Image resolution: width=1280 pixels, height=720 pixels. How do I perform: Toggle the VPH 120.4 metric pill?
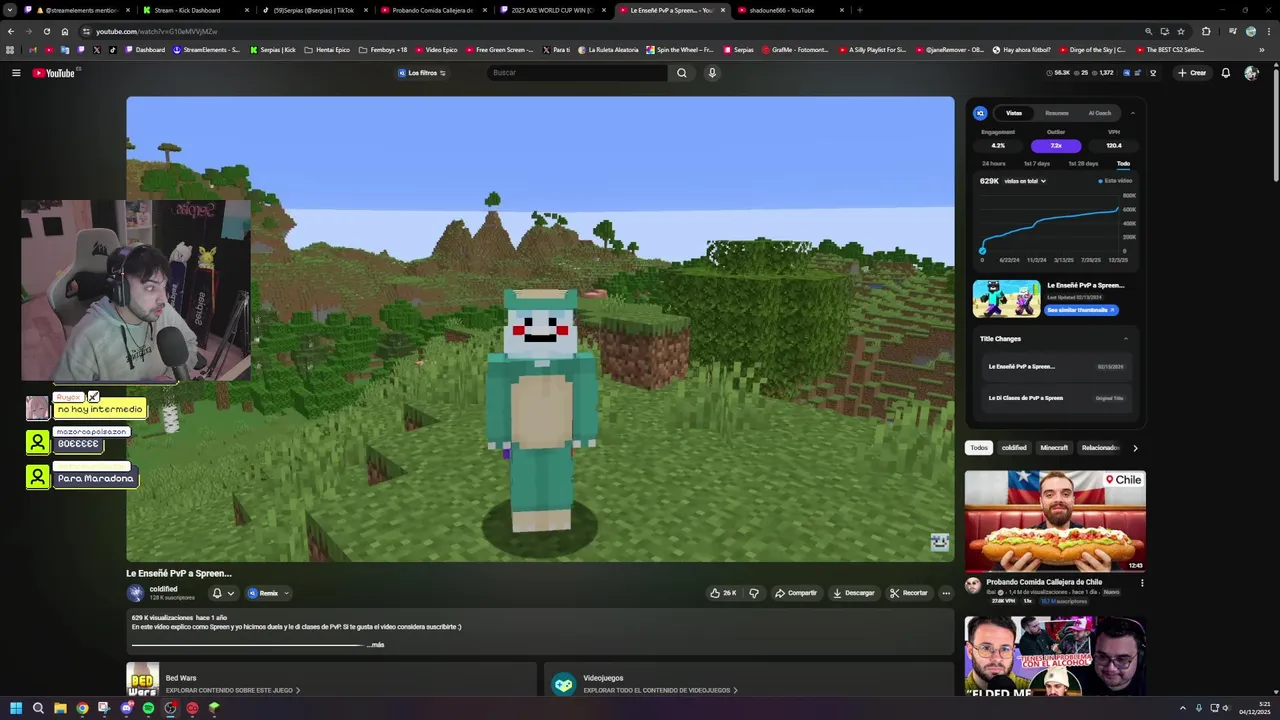point(1114,146)
